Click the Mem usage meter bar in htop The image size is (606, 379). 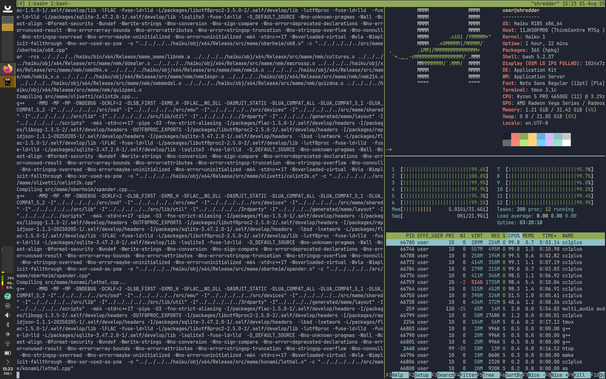440,209
